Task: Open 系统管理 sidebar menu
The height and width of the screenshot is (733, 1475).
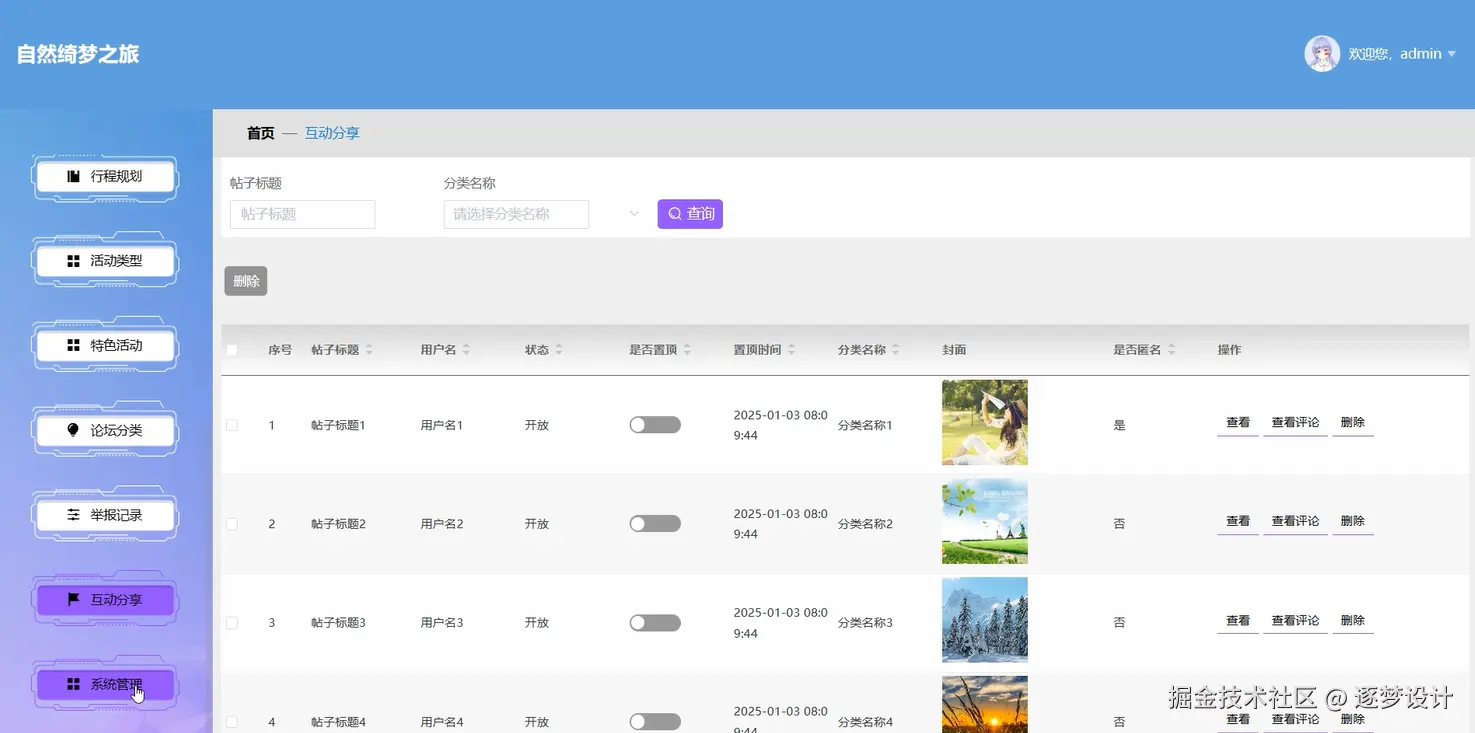Action: point(105,685)
